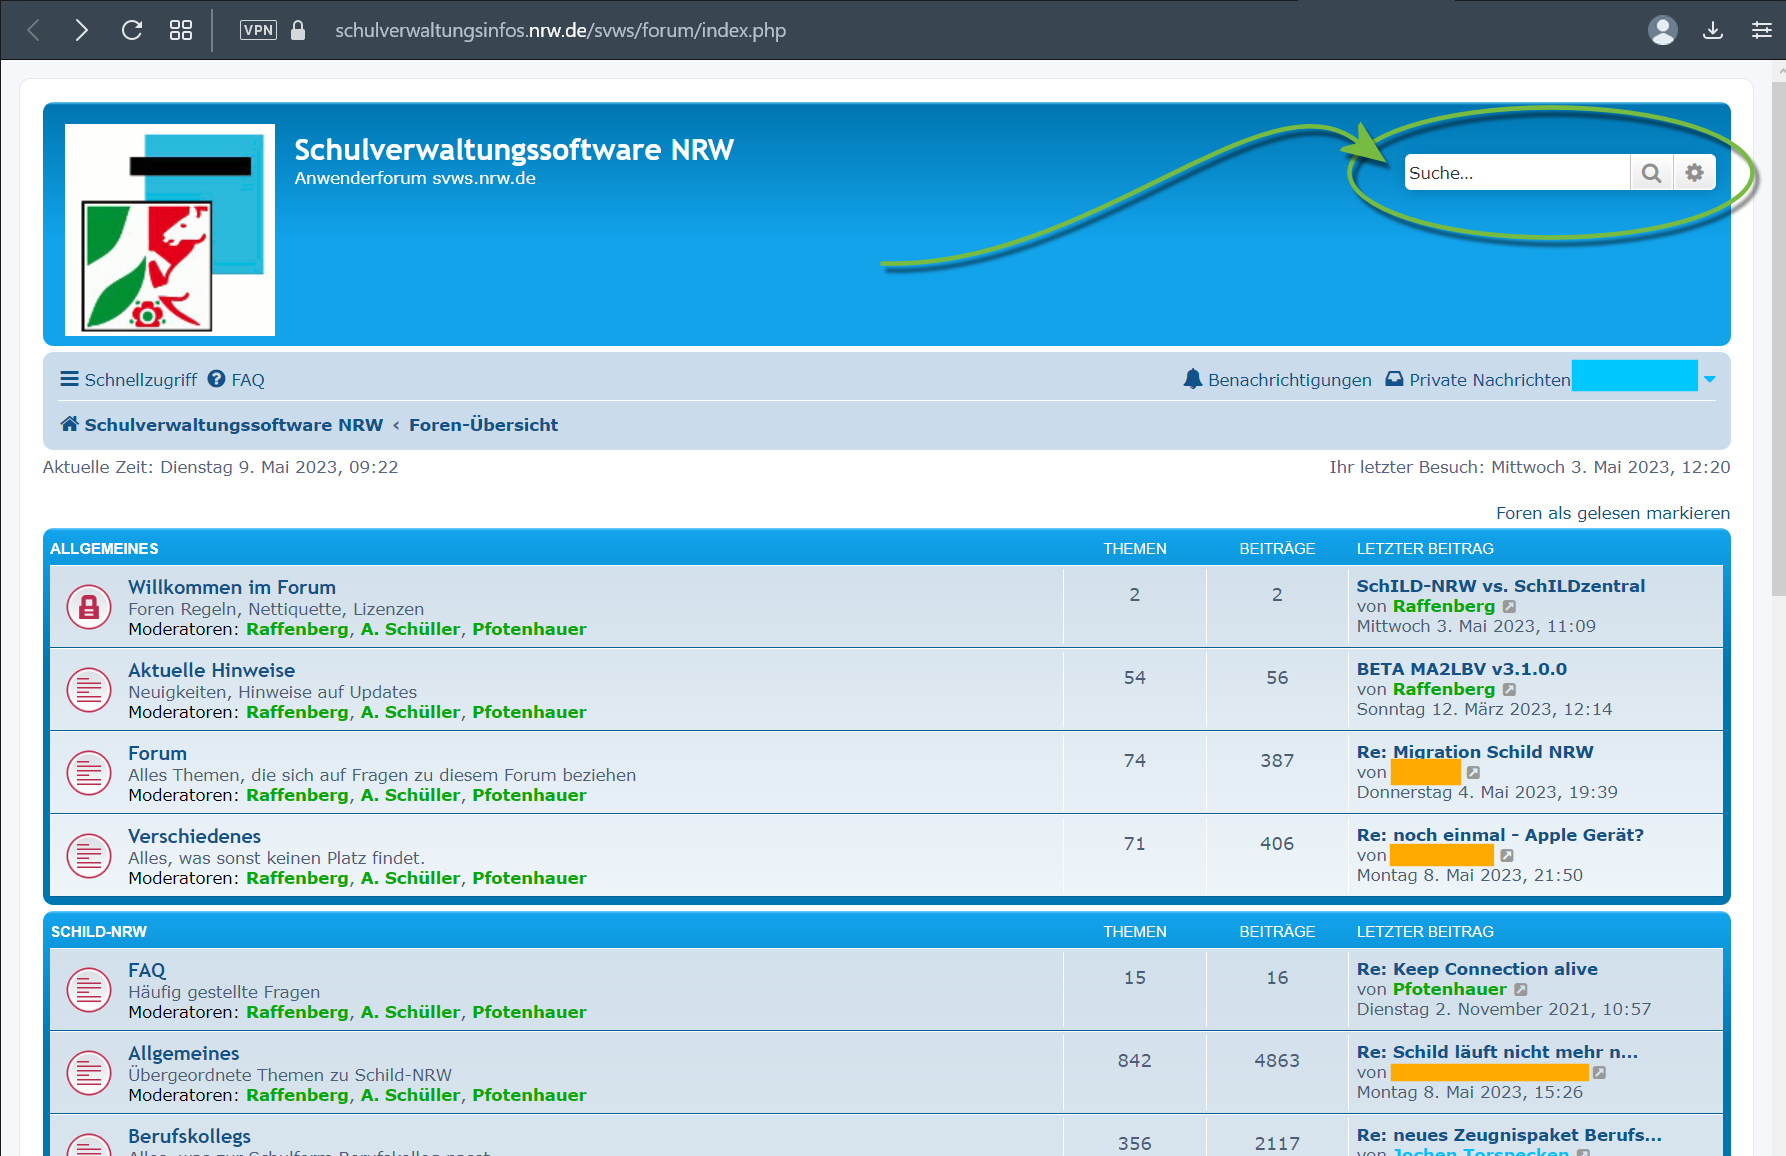This screenshot has width=1786, height=1156.
Task: Open the Berufskollegs forum
Action: 189,1137
